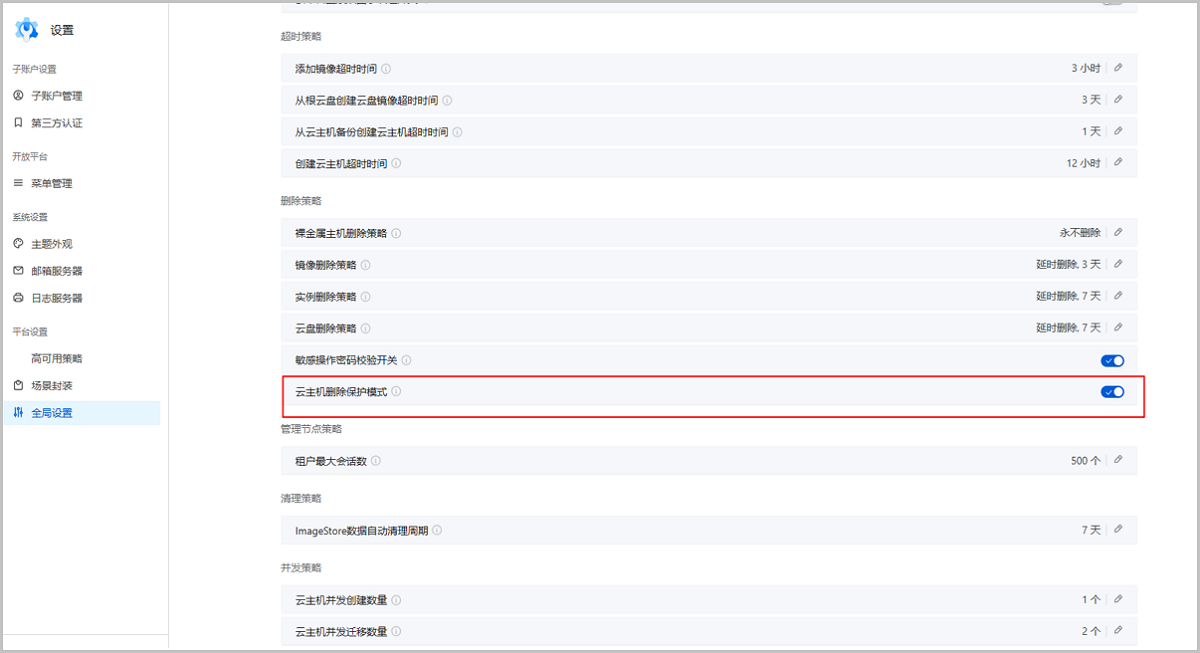Edit ImageStore数据自动清理周期 value

coord(1118,530)
